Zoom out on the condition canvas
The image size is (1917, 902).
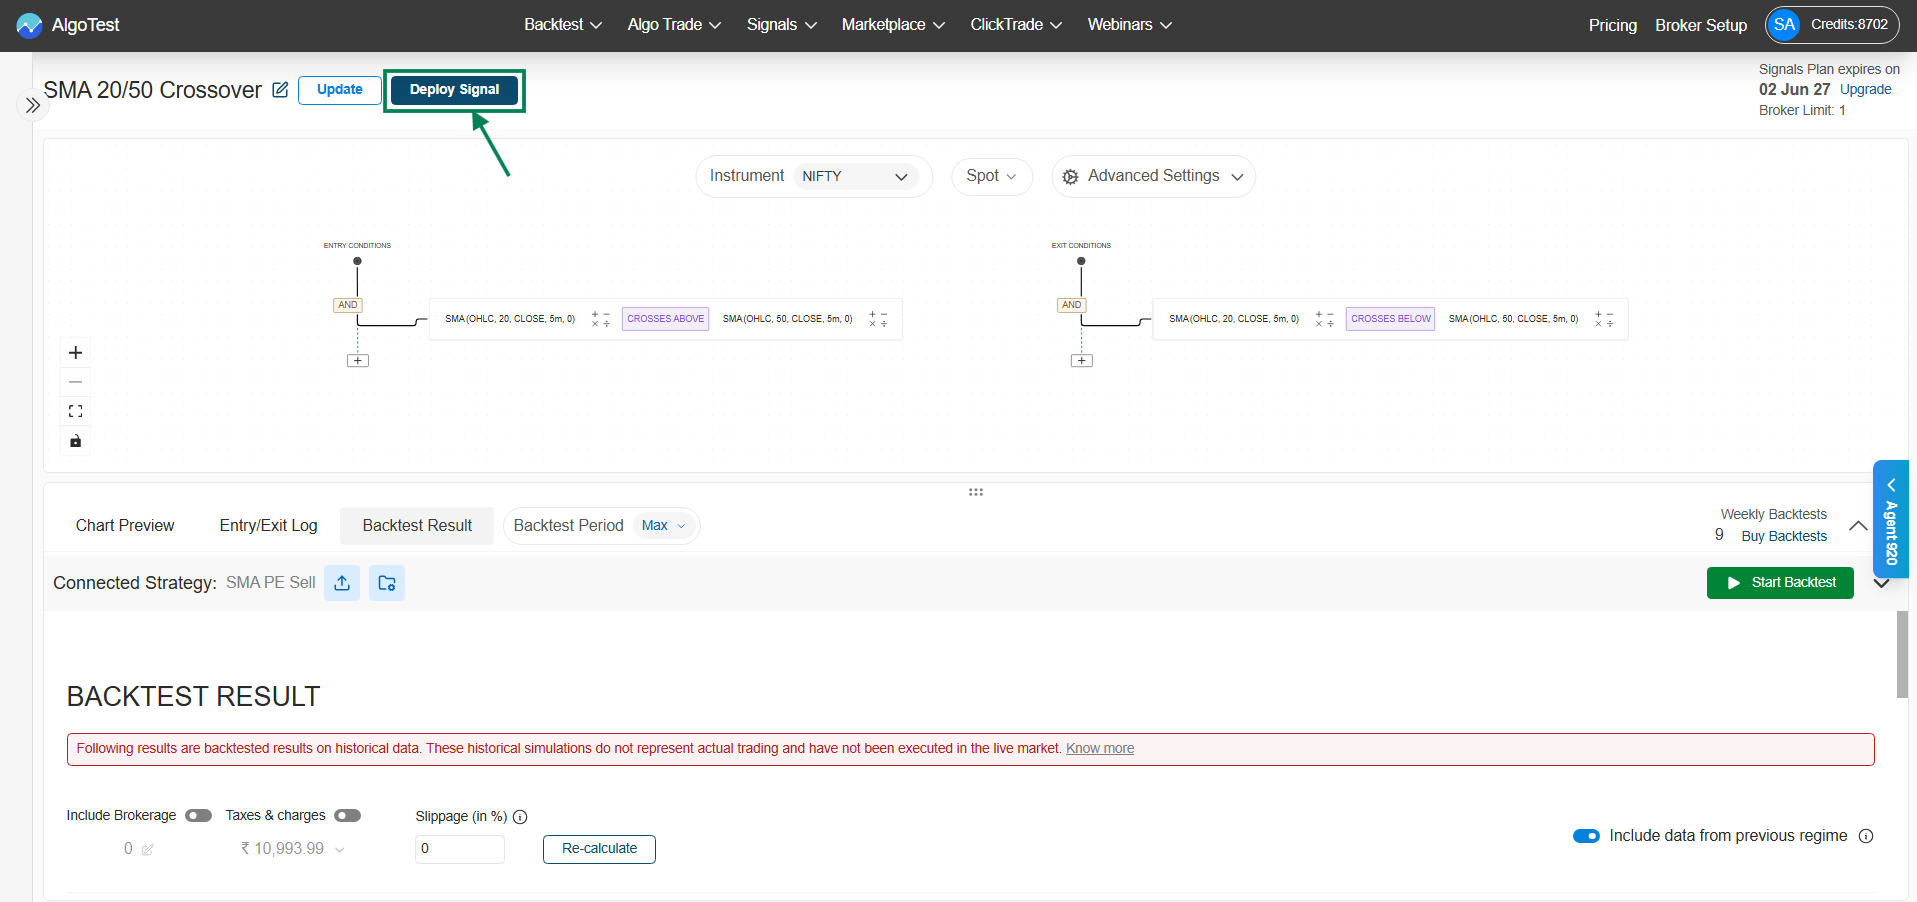[75, 382]
